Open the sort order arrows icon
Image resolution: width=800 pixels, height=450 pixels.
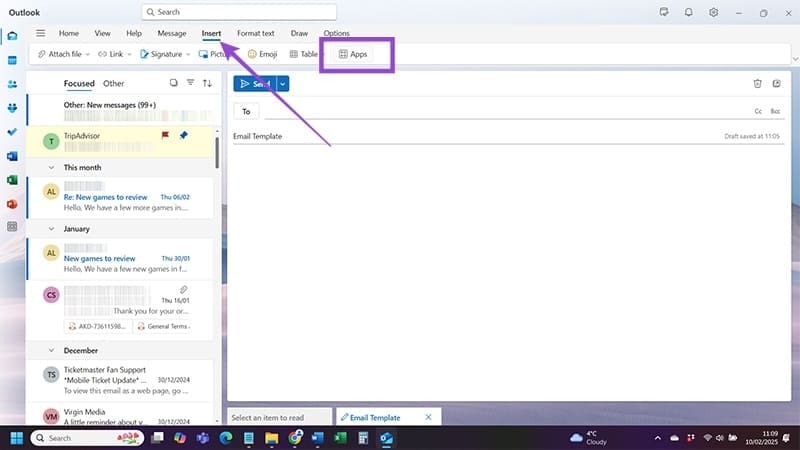coord(207,83)
